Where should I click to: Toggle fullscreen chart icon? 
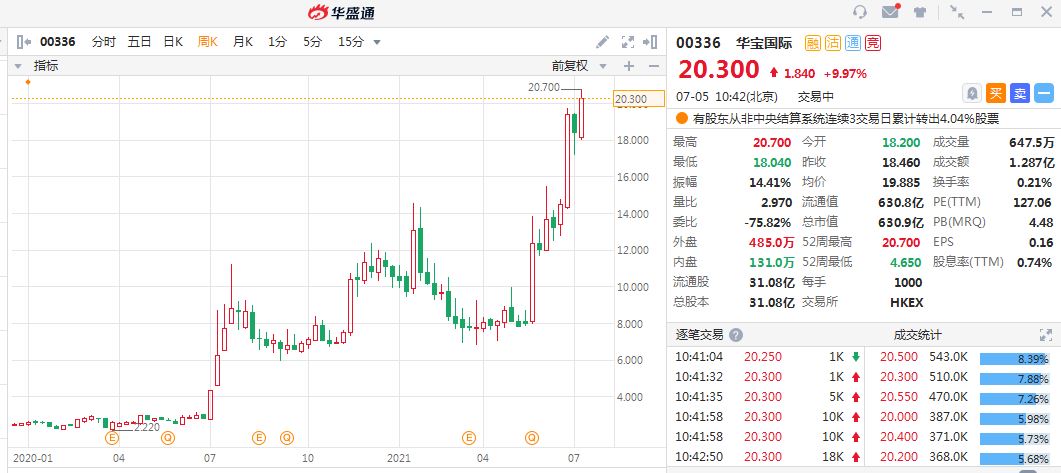point(627,42)
